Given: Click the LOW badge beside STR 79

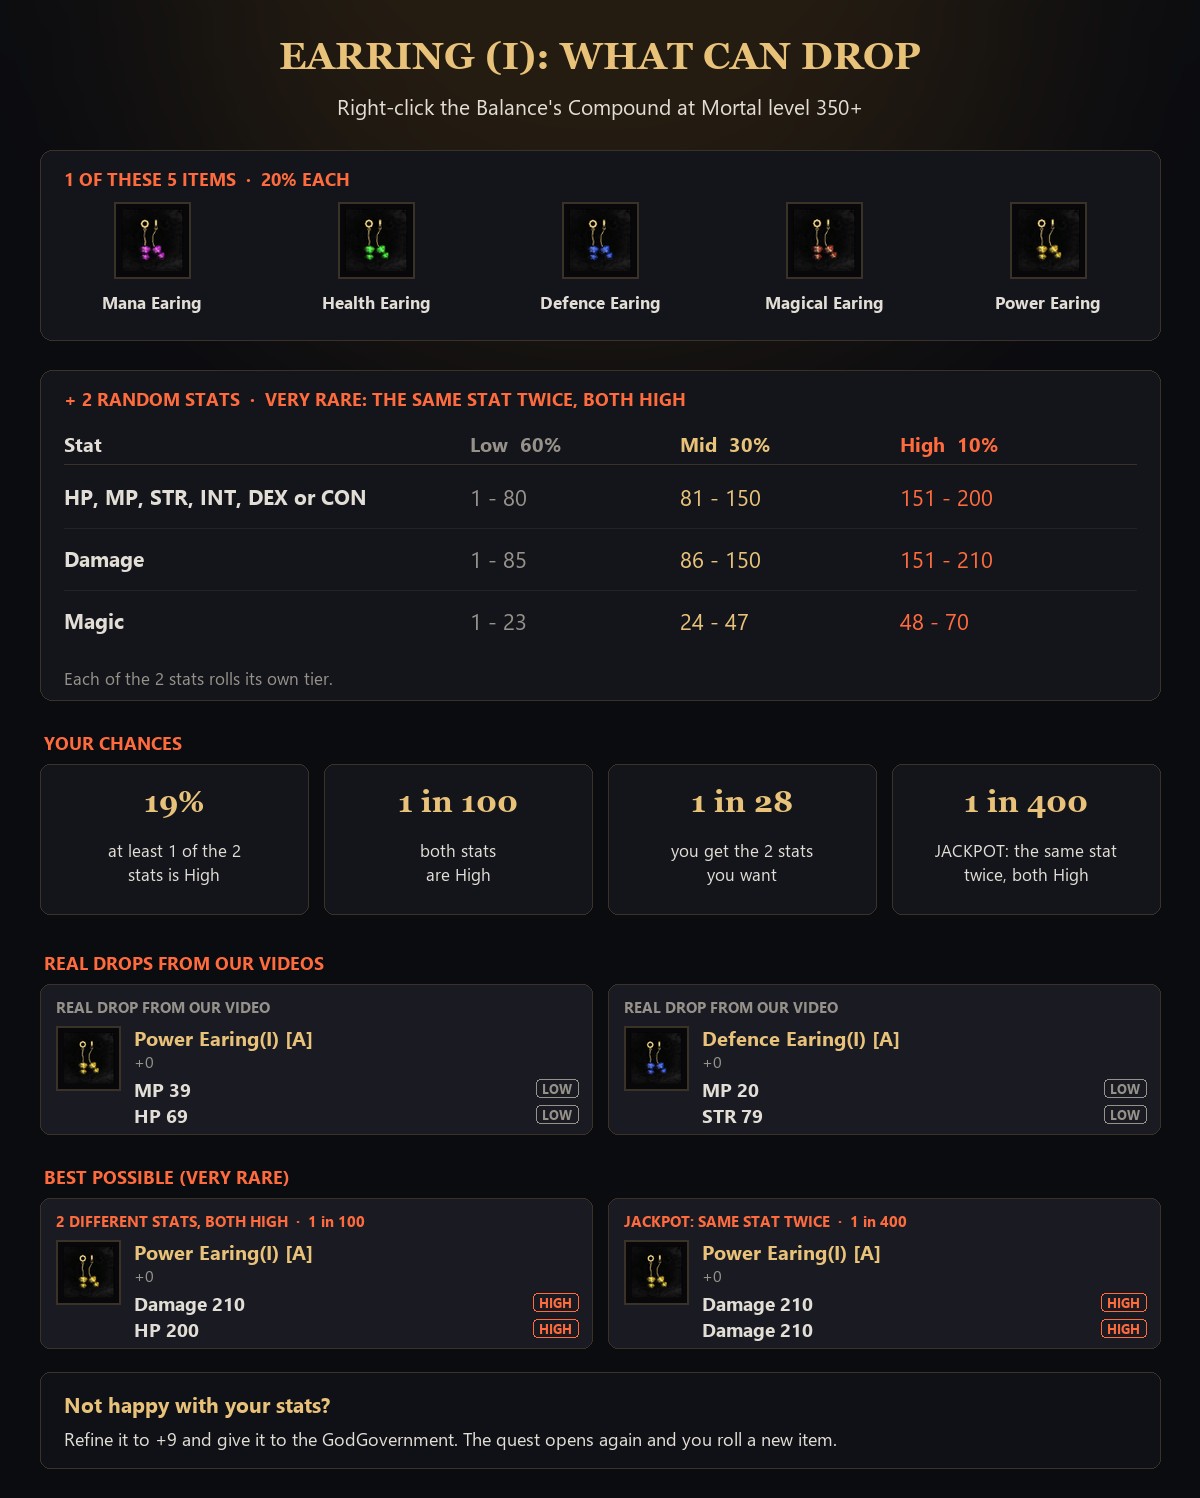Looking at the screenshot, I should (x=1125, y=1115).
